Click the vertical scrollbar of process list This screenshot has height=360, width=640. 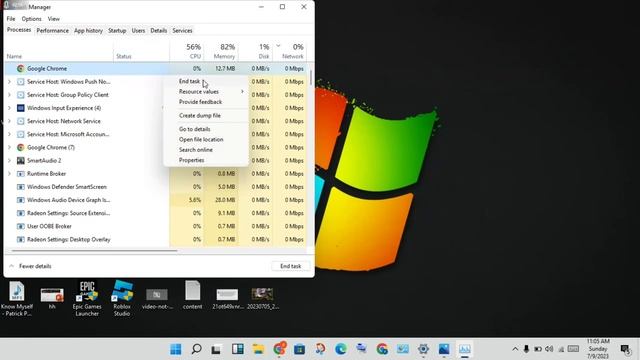coord(311,78)
